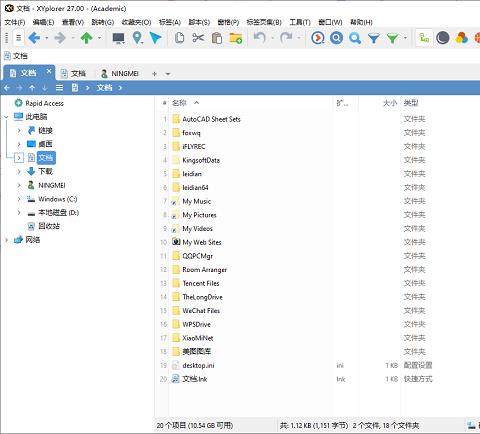Open dropdown beside the back arrow

pyautogui.click(x=46, y=38)
